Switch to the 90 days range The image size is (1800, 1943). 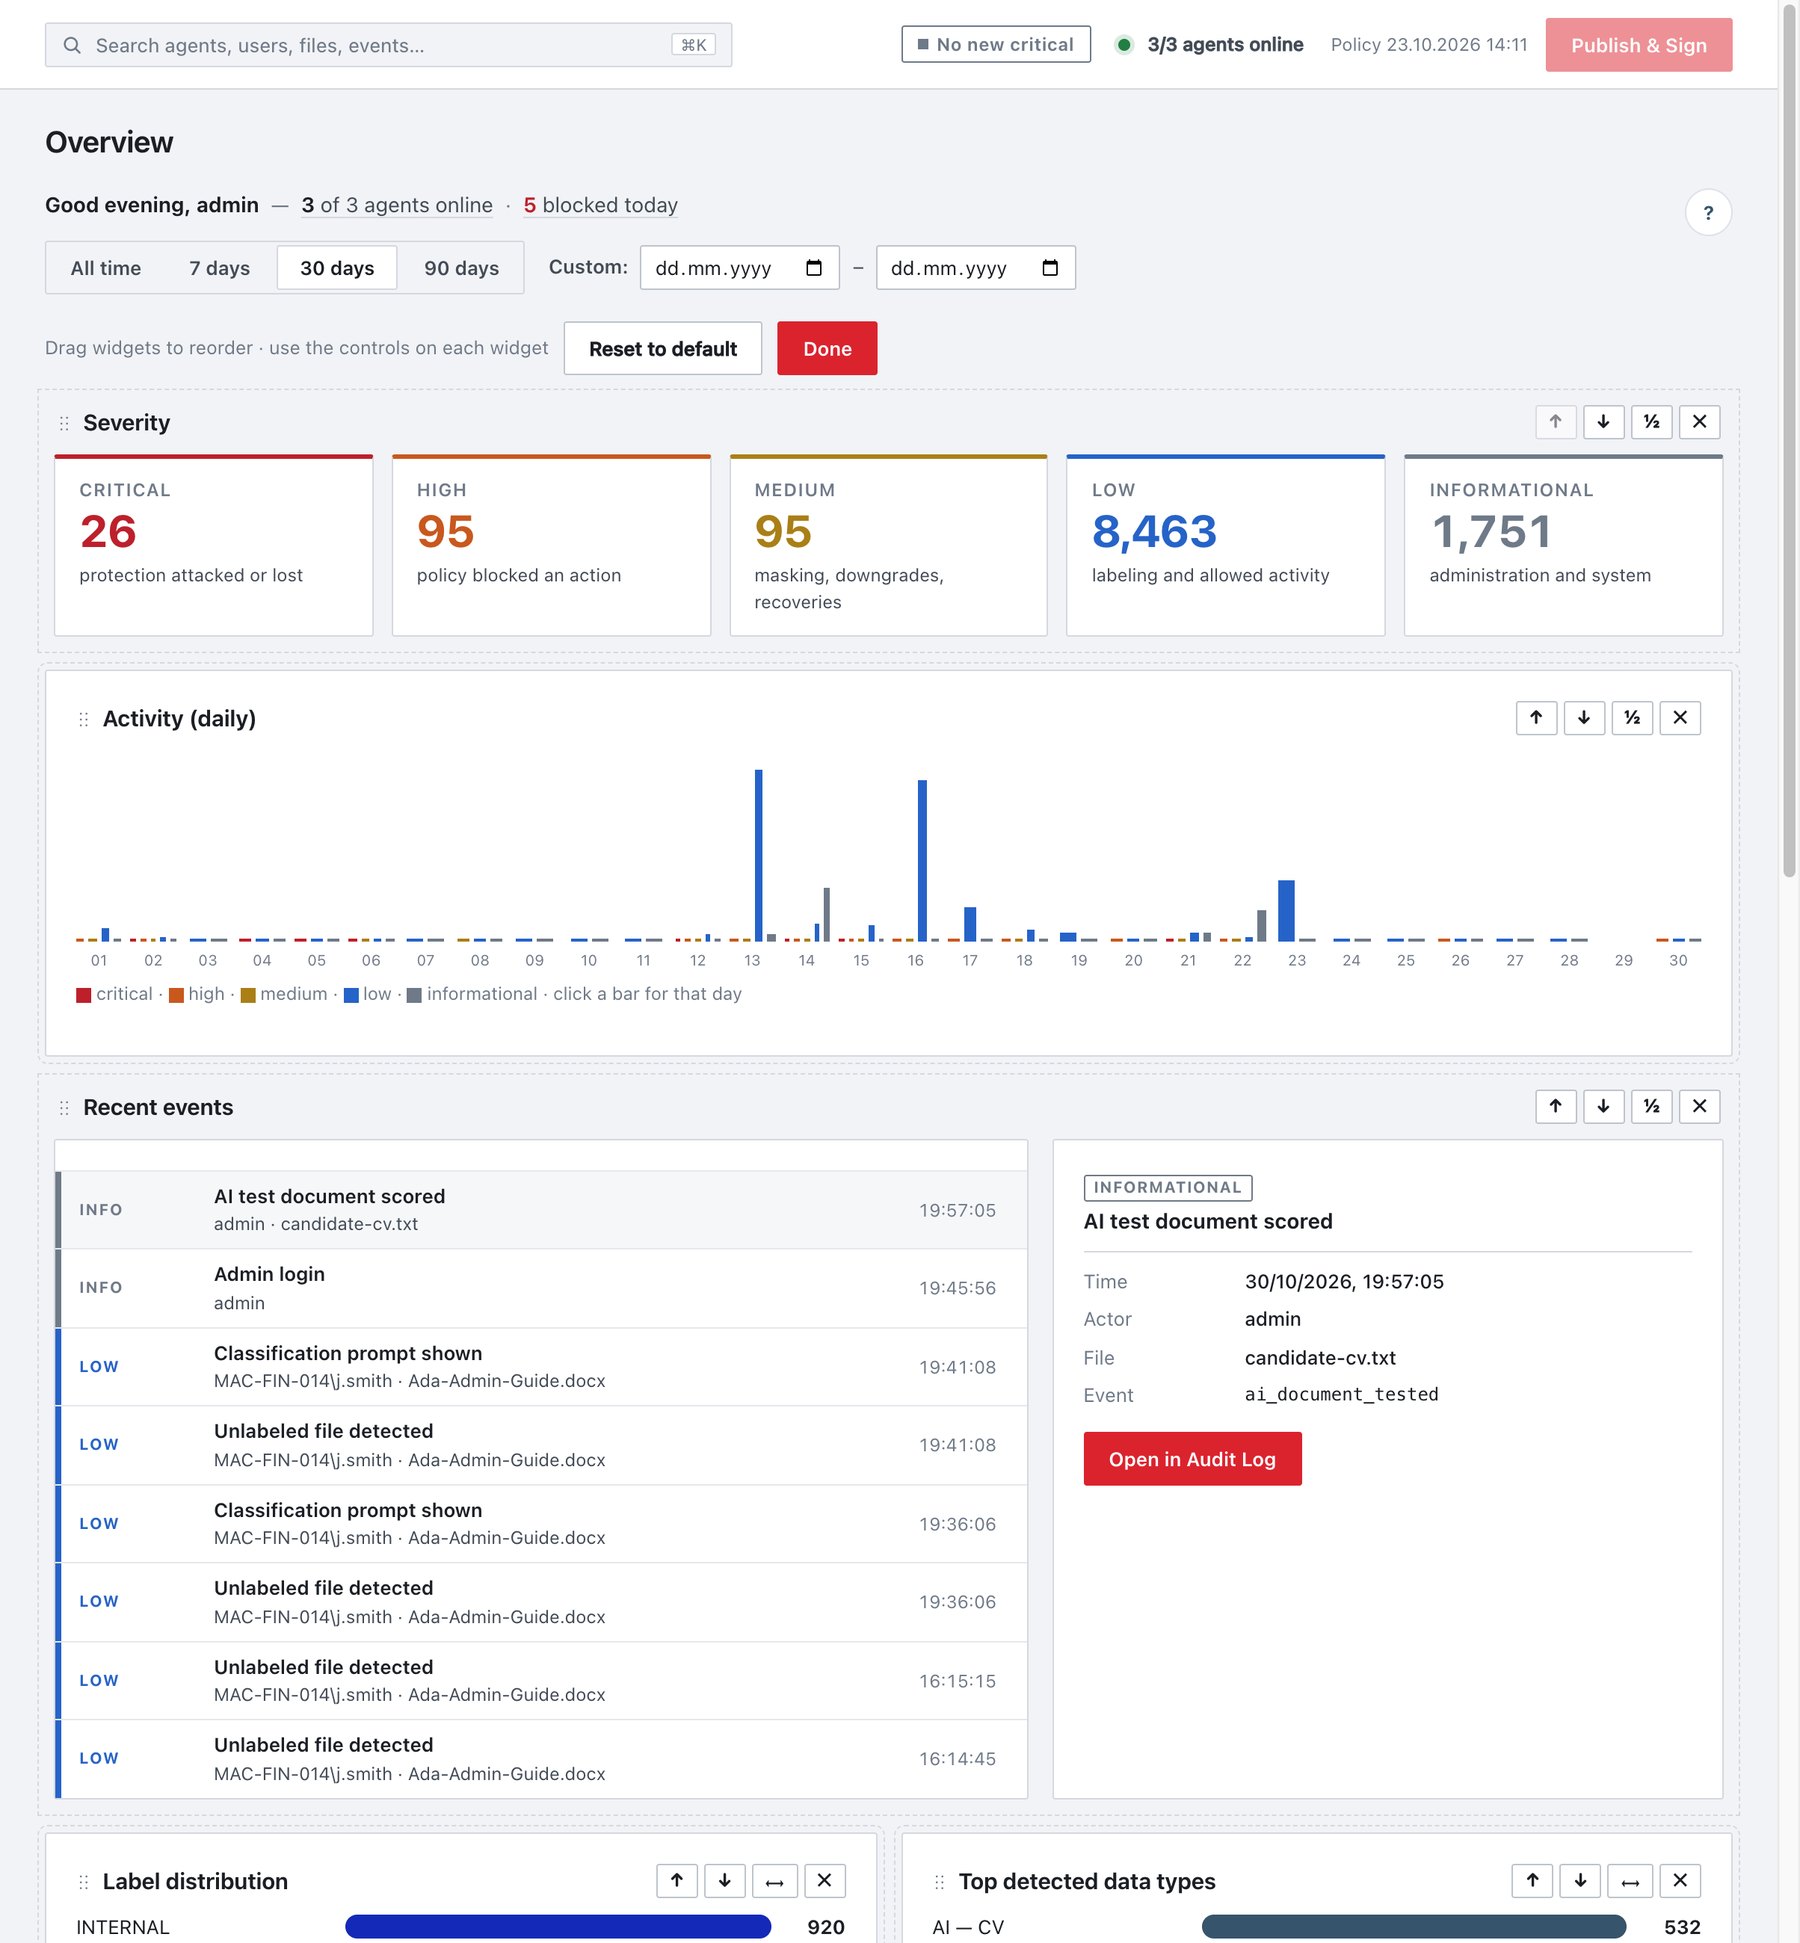coord(461,268)
